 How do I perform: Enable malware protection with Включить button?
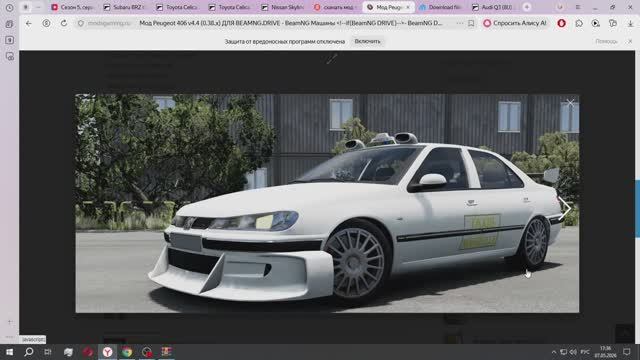pyautogui.click(x=367, y=41)
